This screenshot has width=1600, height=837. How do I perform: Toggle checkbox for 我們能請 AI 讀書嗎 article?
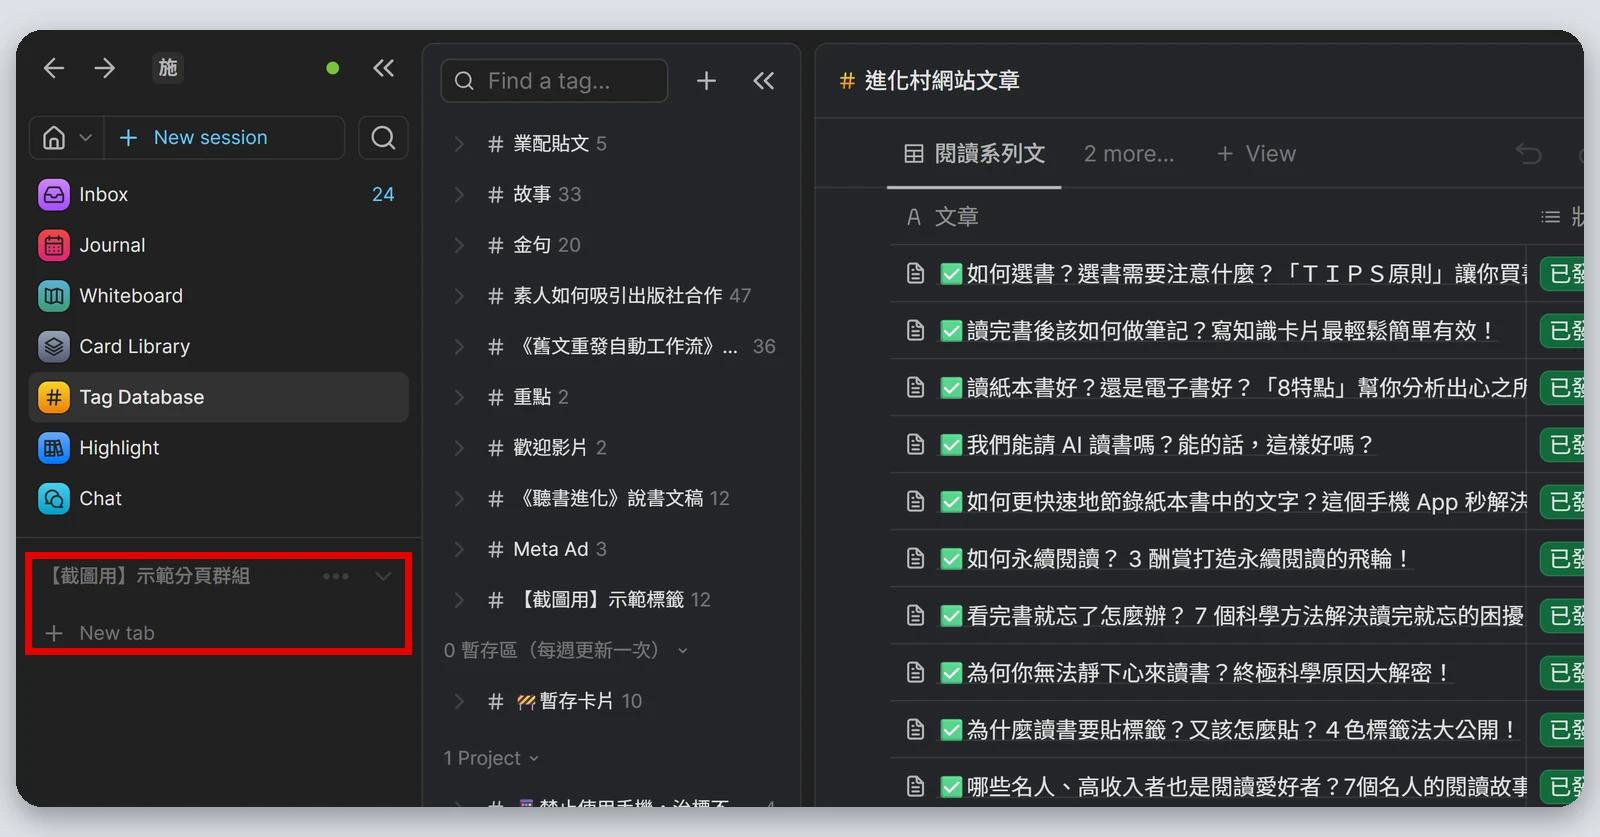[951, 445]
